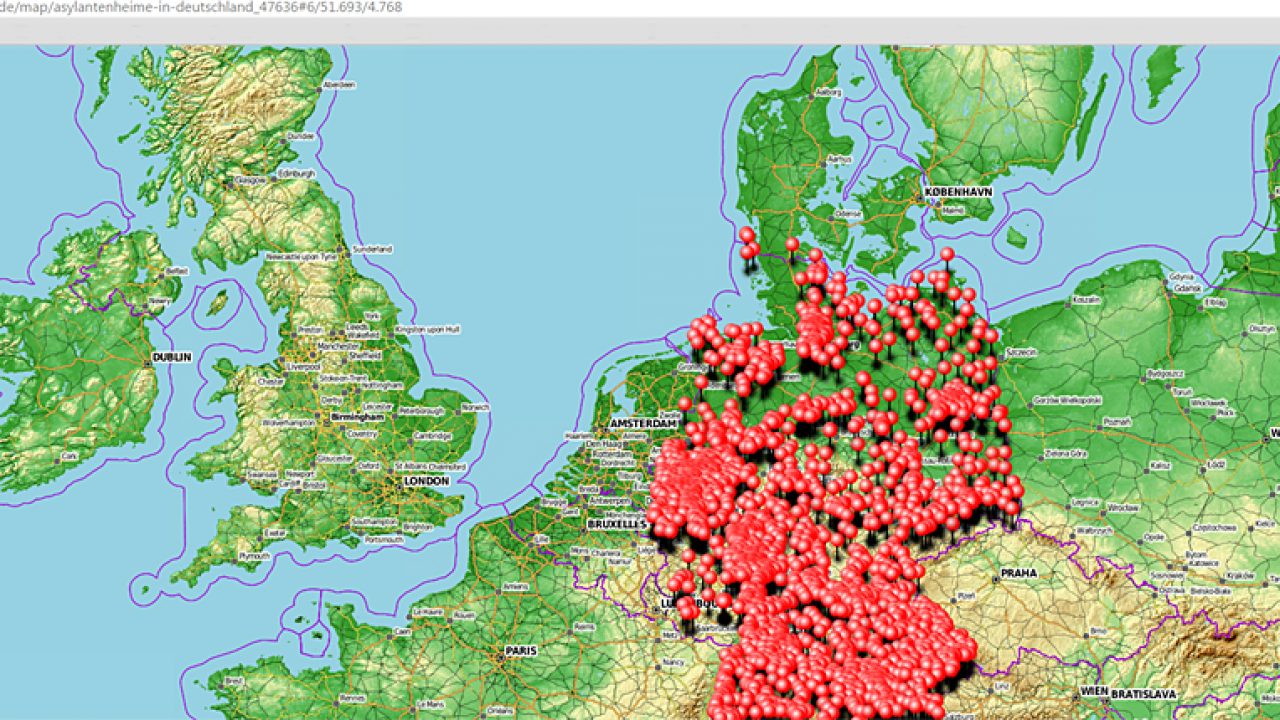
Task: Select the KØBENHAVN city label
Action: [958, 190]
